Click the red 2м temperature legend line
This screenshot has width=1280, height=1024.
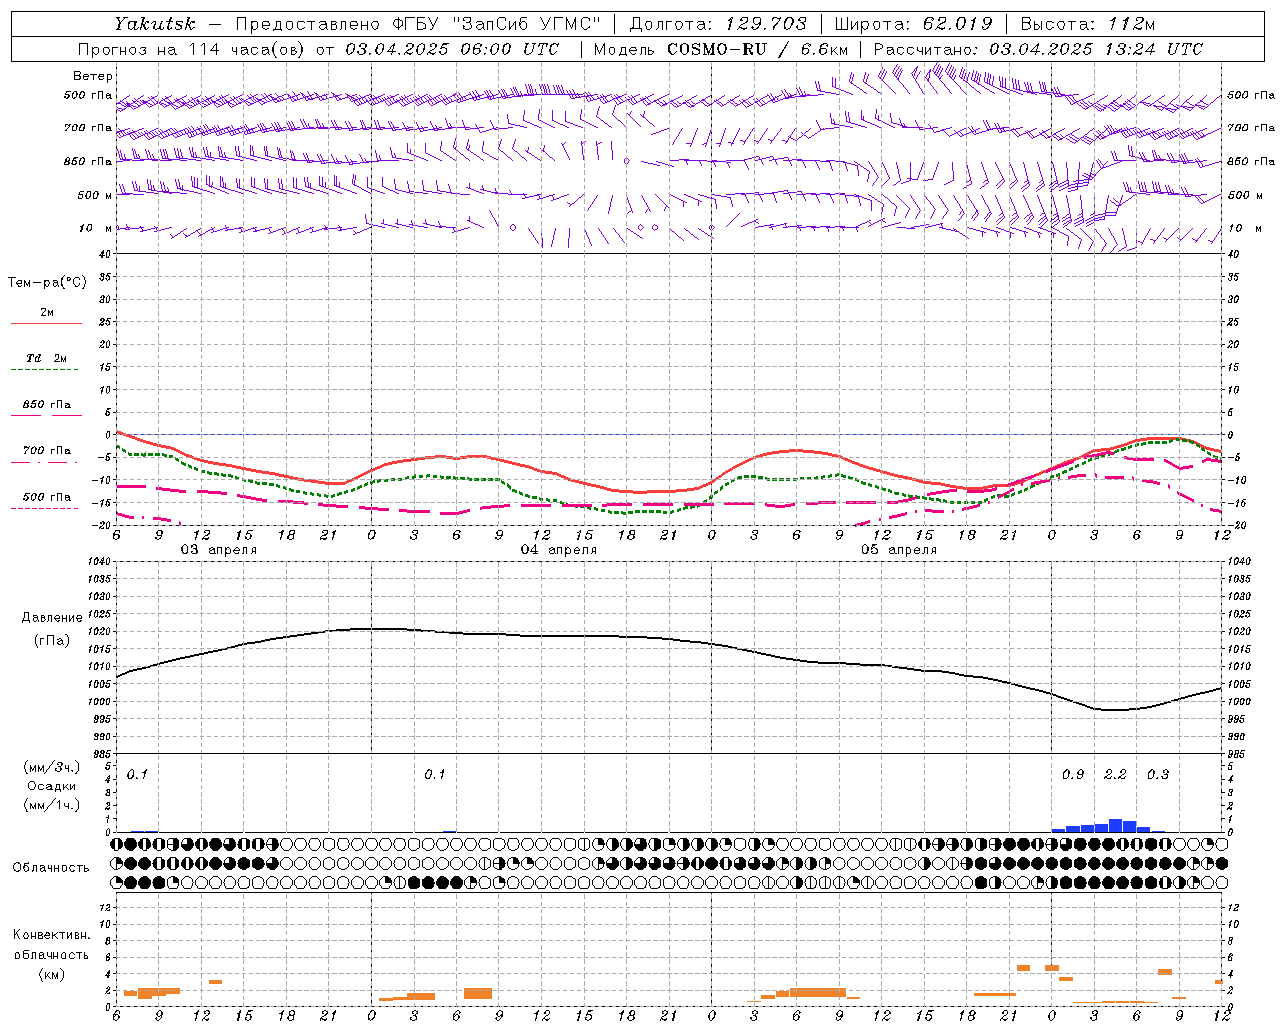[x=46, y=324]
